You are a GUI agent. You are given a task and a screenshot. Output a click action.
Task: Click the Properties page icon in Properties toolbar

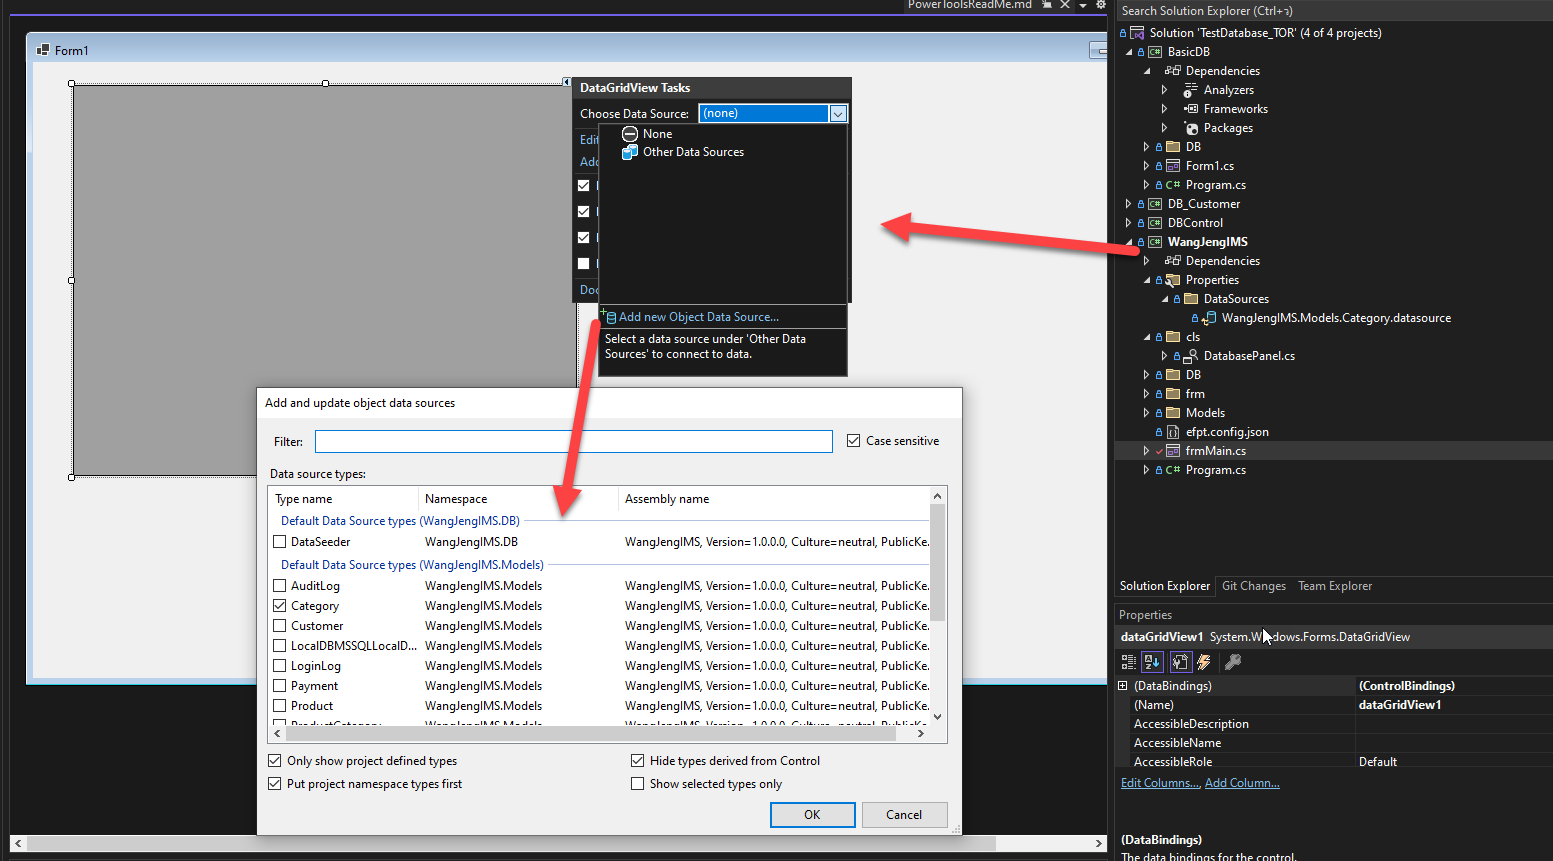click(x=1180, y=662)
